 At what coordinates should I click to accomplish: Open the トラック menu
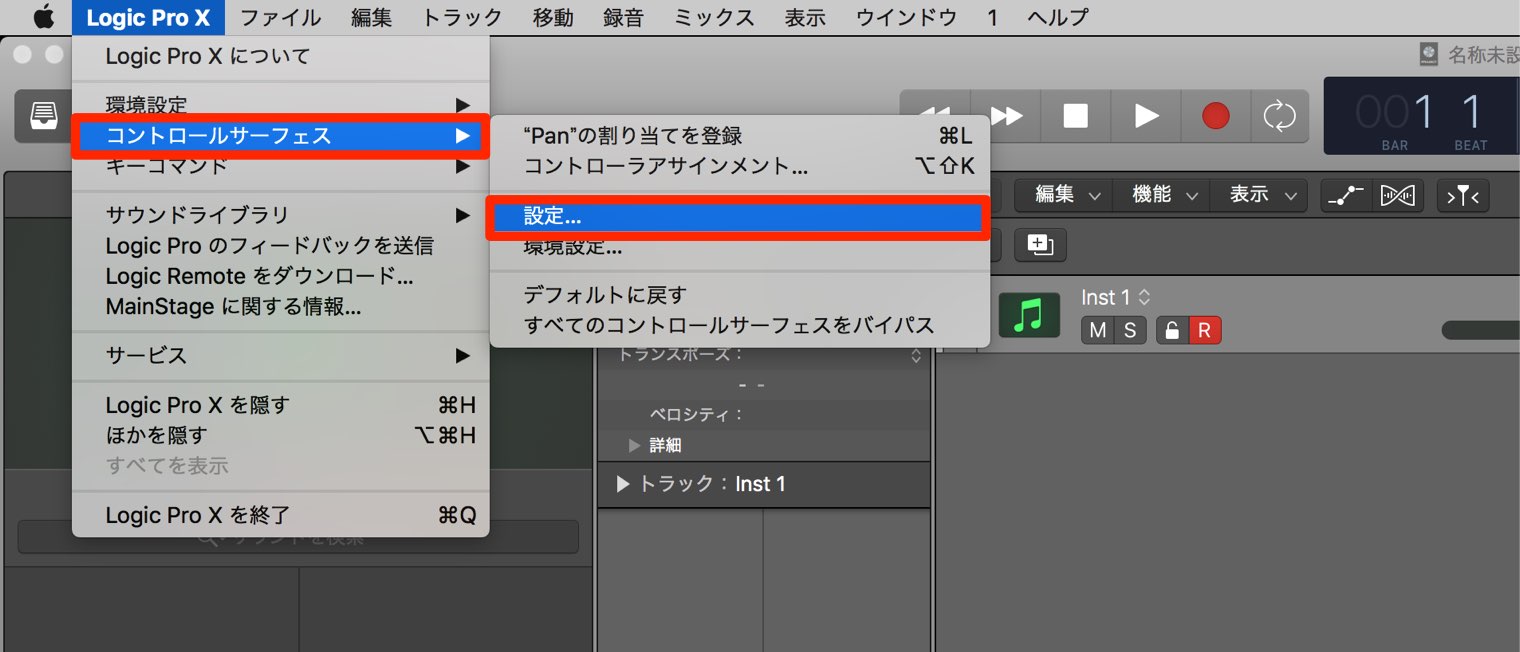[x=462, y=17]
